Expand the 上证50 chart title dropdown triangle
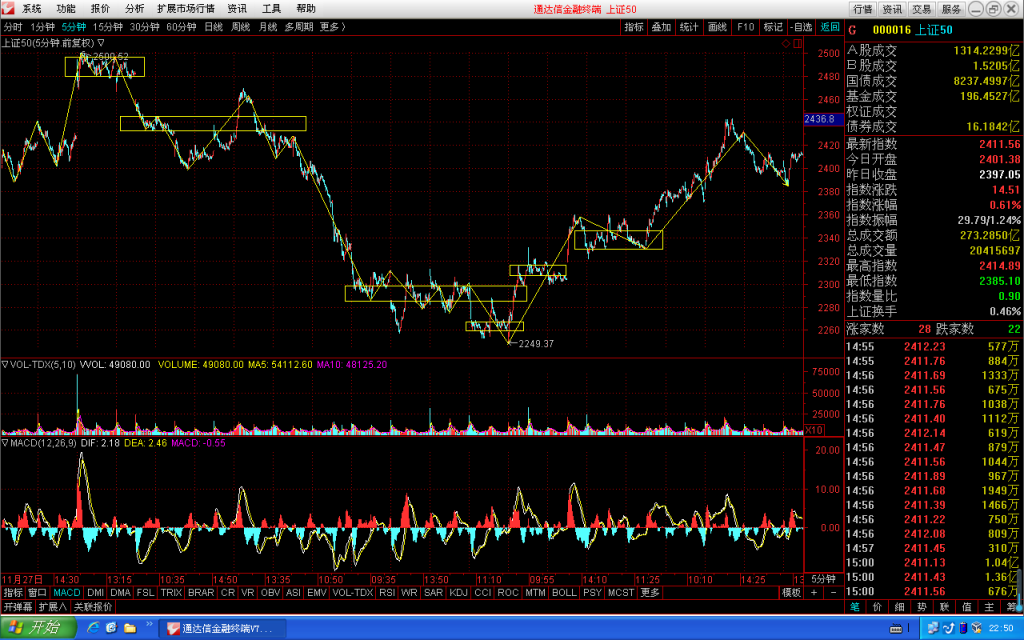Screen dimensions: 1024x640 101,43
